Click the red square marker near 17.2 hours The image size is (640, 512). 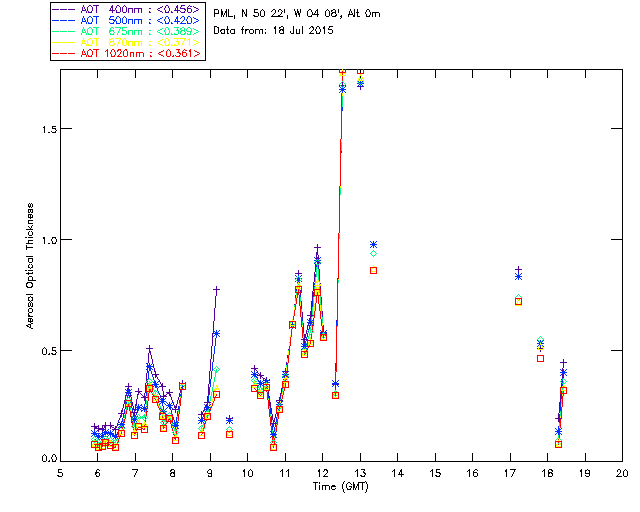click(x=518, y=301)
